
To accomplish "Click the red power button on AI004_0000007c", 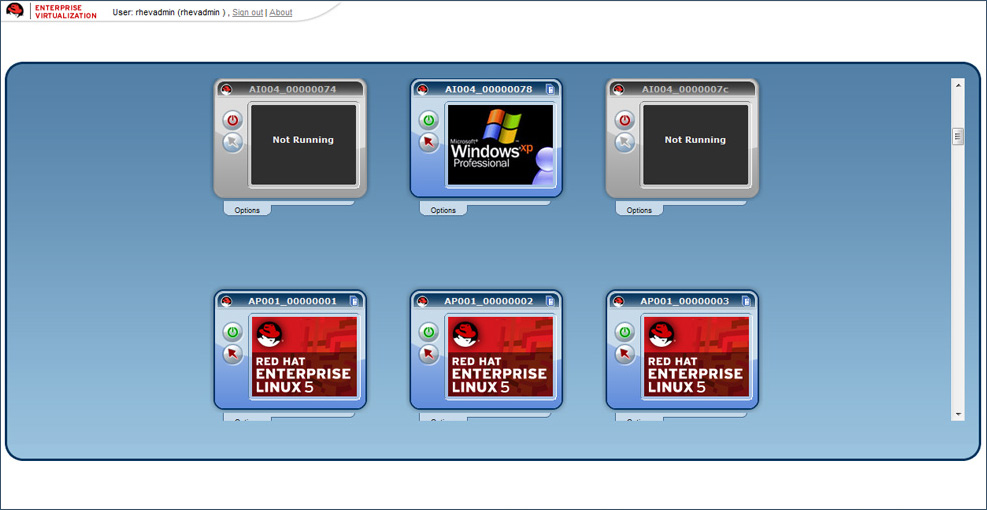I will point(624,120).
